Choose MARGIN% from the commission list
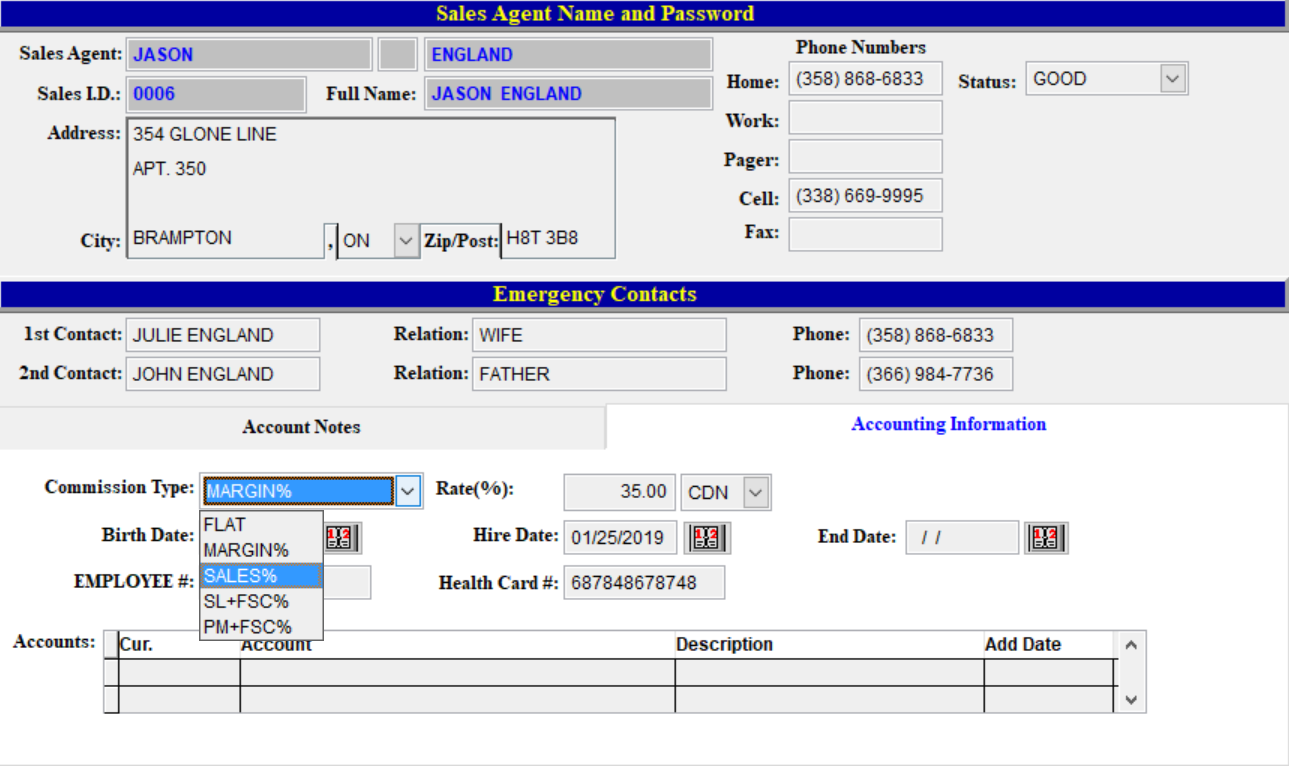1289x766 pixels. pyautogui.click(x=261, y=550)
